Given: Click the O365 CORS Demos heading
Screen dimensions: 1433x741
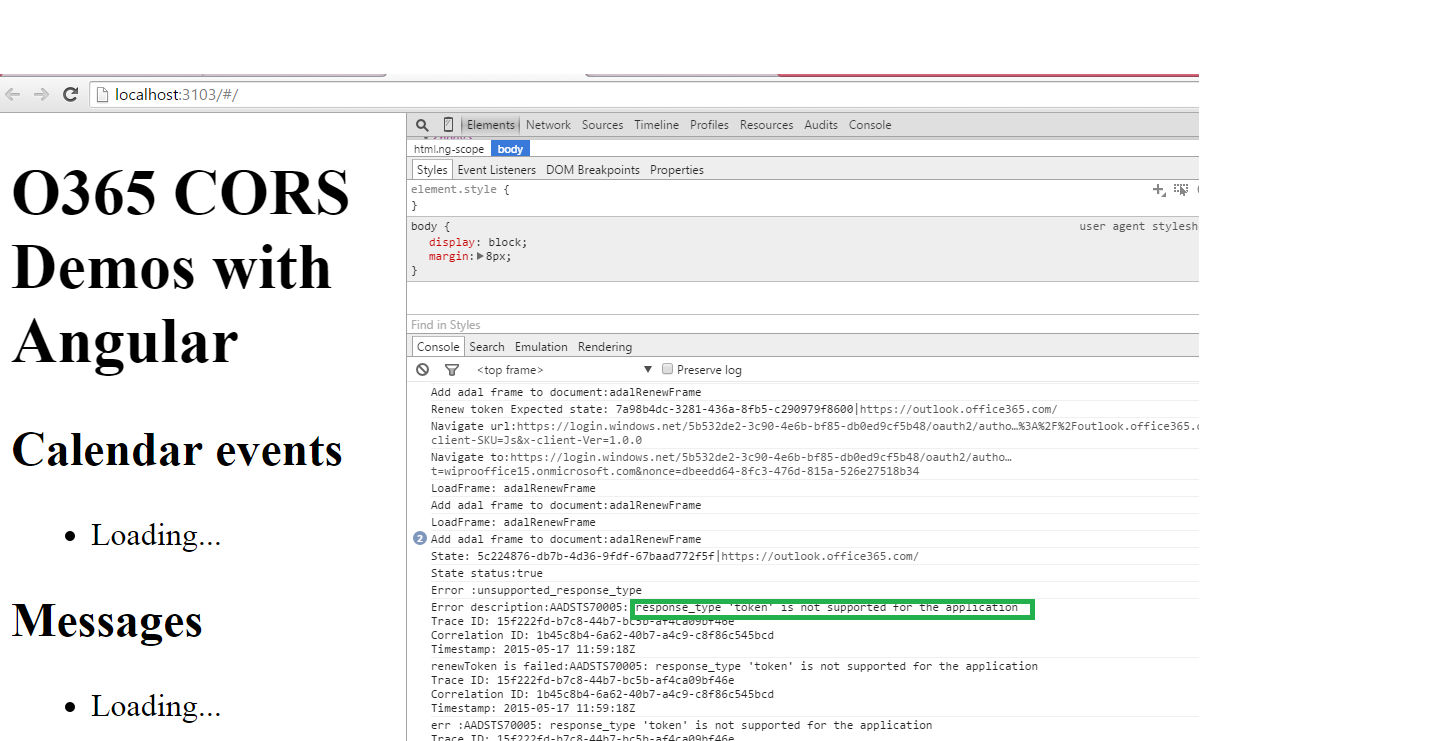Looking at the screenshot, I should (x=180, y=267).
